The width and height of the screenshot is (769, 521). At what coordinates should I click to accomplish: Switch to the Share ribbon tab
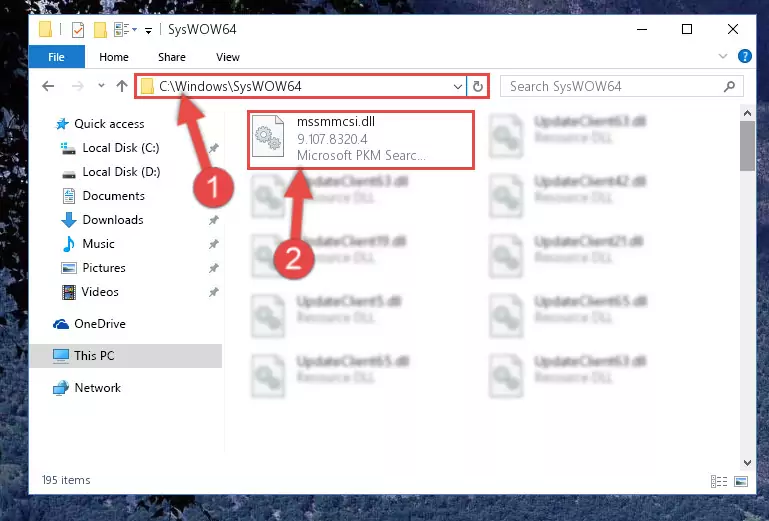172,57
